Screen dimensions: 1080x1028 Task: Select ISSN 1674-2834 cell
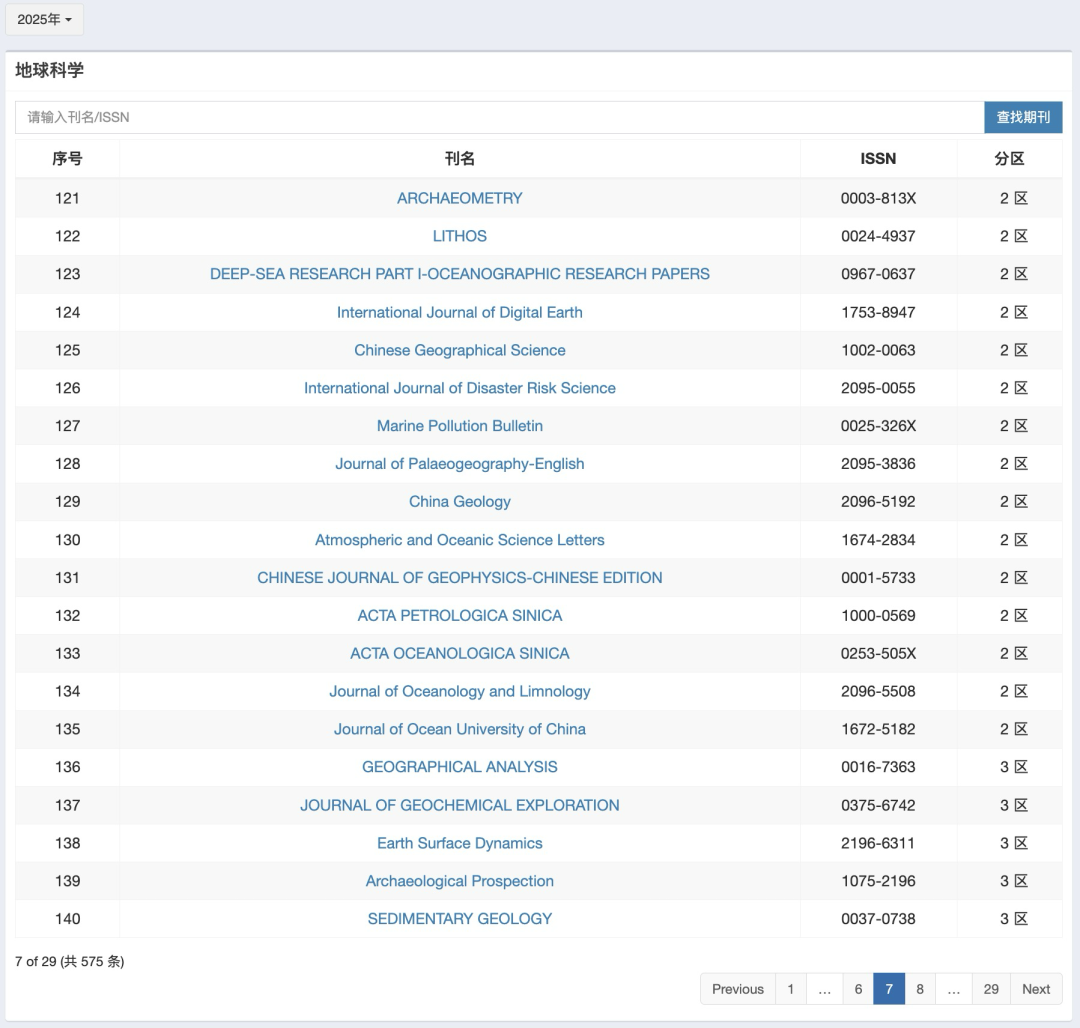pyautogui.click(x=878, y=540)
